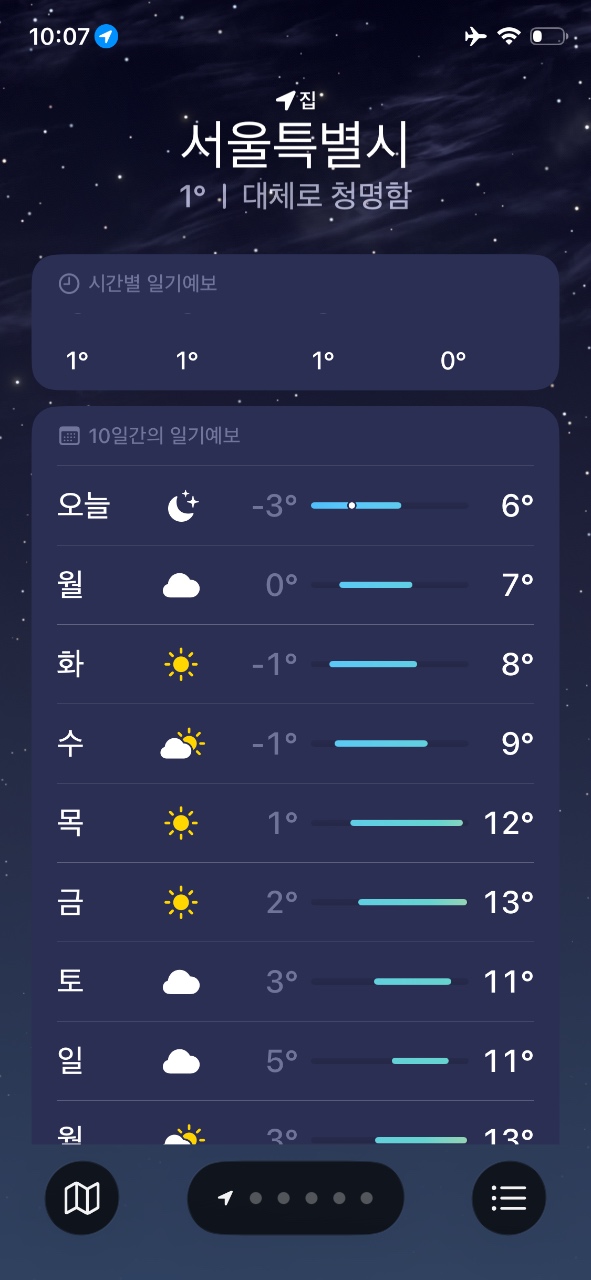Image resolution: width=591 pixels, height=1280 pixels.
Task: Open the city list button
Action: [509, 1197]
